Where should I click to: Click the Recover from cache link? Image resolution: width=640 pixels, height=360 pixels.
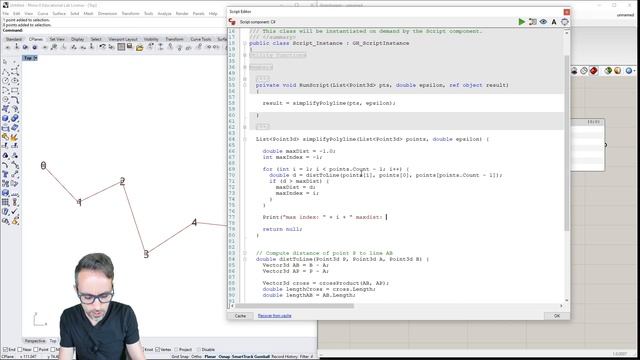275,316
